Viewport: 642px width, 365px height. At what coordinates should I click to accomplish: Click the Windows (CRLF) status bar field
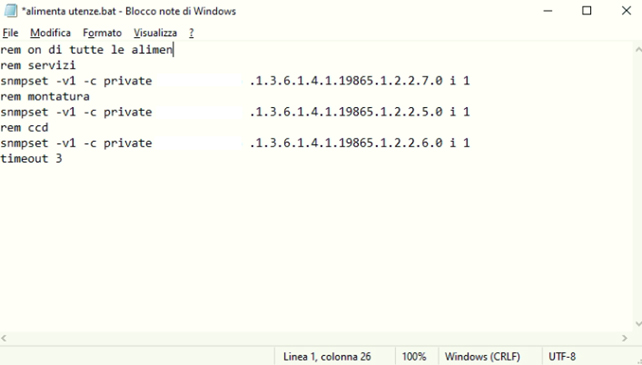pyautogui.click(x=482, y=357)
